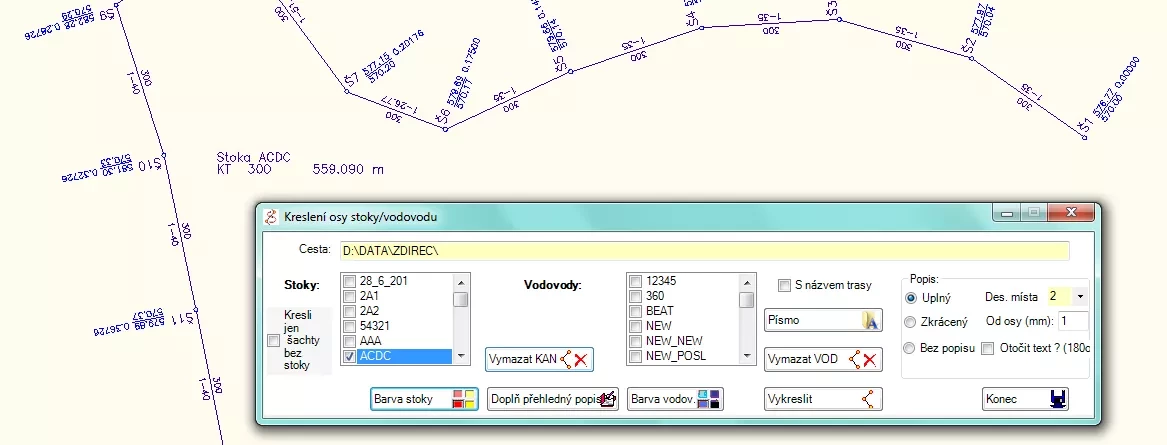Uncheck the ACDC sewer checkbox
Screen dimensions: 1167x445
coord(349,357)
